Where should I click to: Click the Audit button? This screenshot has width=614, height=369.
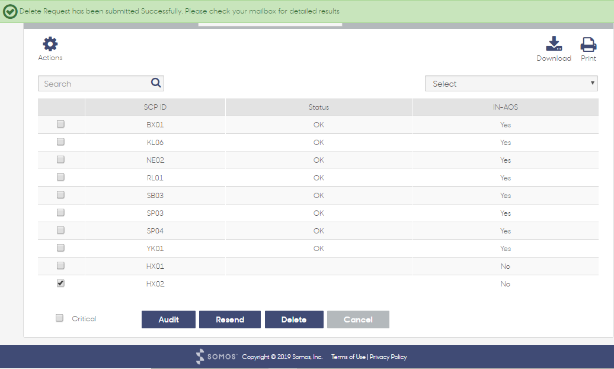169,320
